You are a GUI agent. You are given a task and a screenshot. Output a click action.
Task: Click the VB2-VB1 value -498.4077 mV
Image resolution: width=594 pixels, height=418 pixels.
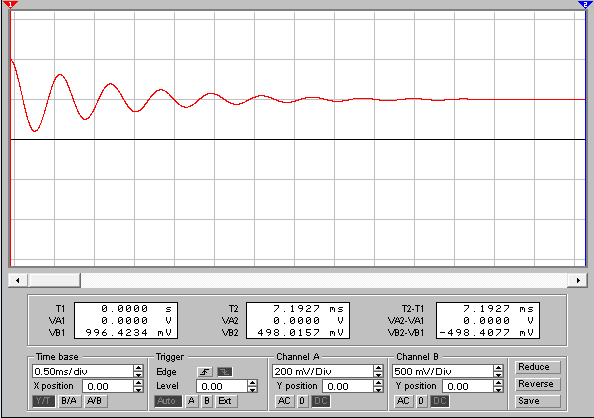point(486,333)
